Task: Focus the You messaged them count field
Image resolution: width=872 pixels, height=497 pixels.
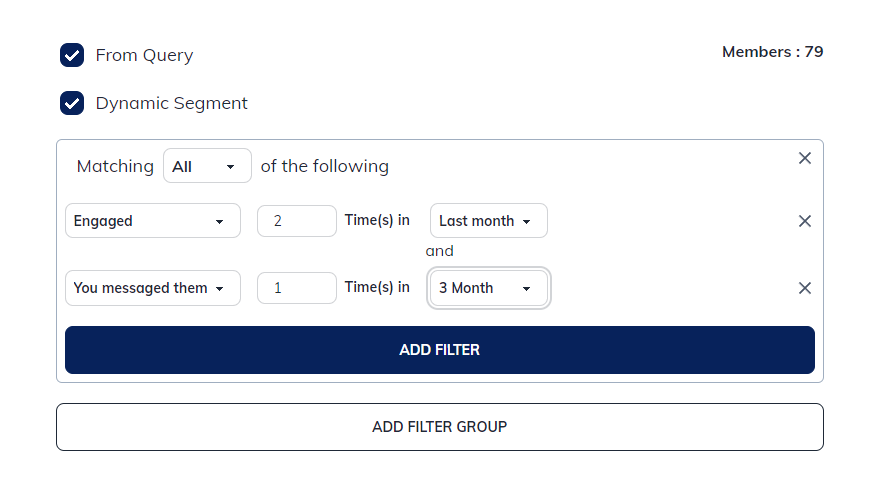Action: 296,288
